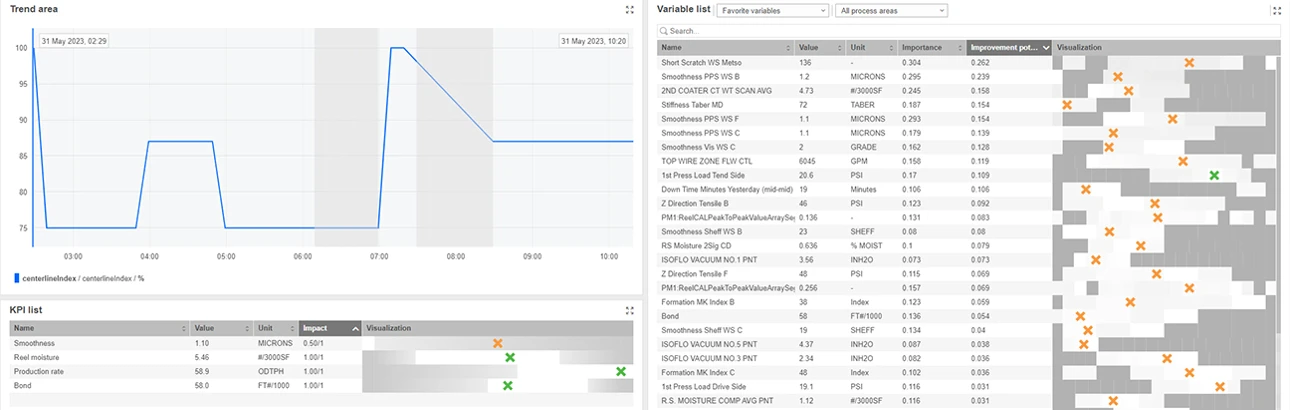The height and width of the screenshot is (410, 1290).
Task: Click the 6045 value of TOP WIRE ZONE FLW CTL
Action: click(808, 160)
